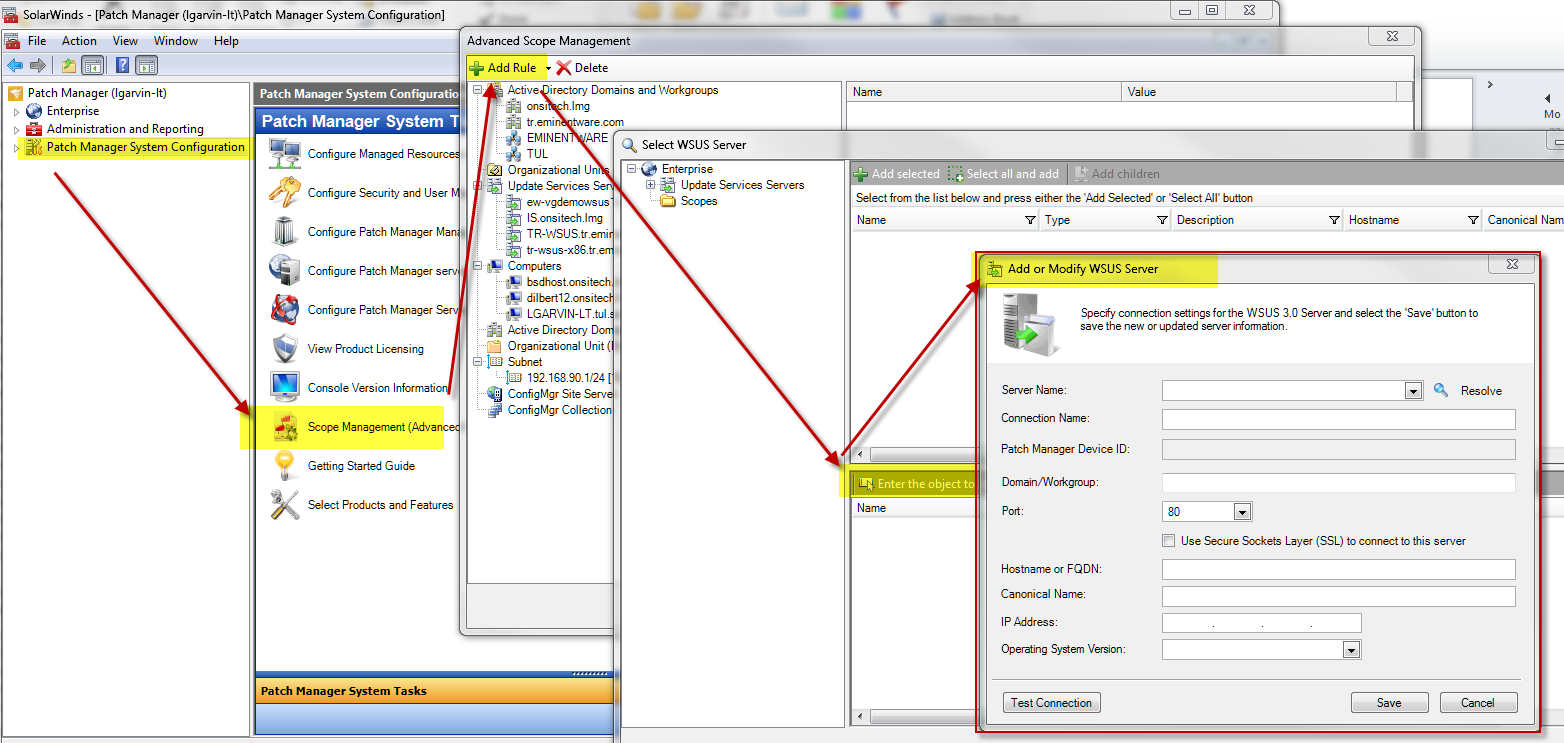Click the Add Rule green plus icon

click(477, 68)
